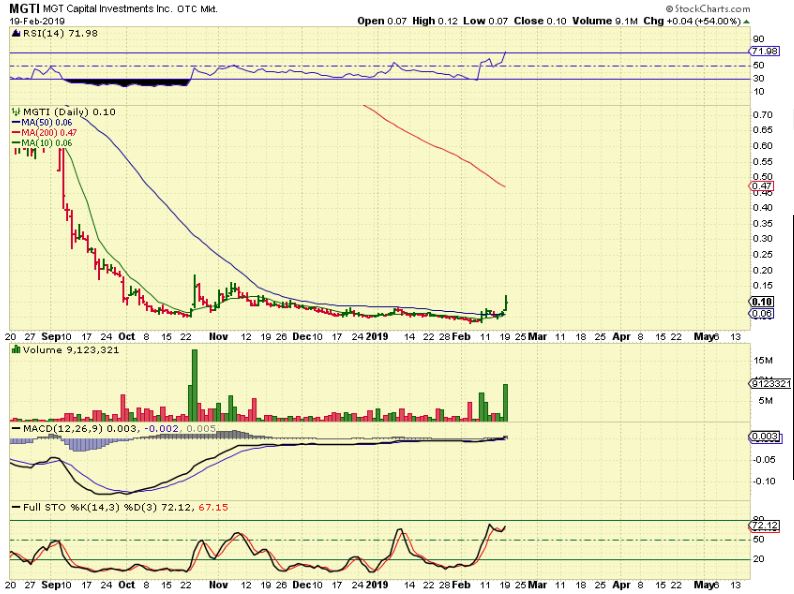
Task: Click the Volume 9.1M header value
Action: click(605, 21)
